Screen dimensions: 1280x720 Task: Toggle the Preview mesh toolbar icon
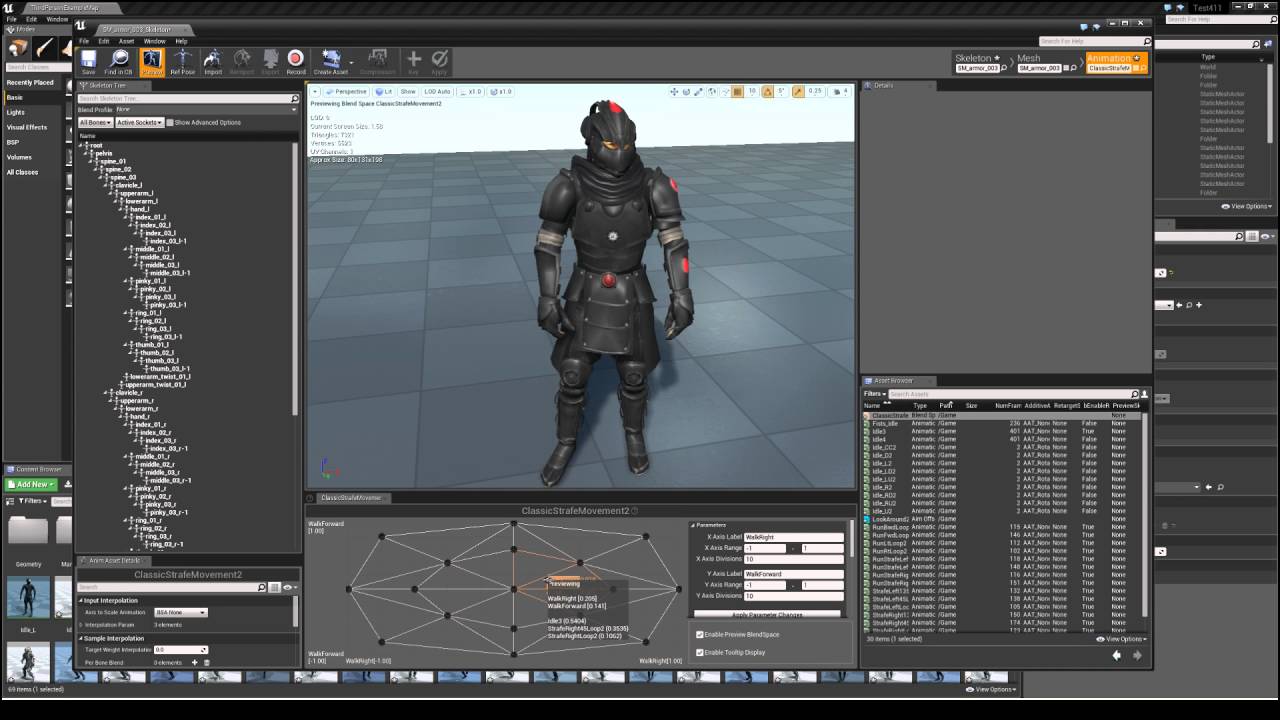pos(152,62)
